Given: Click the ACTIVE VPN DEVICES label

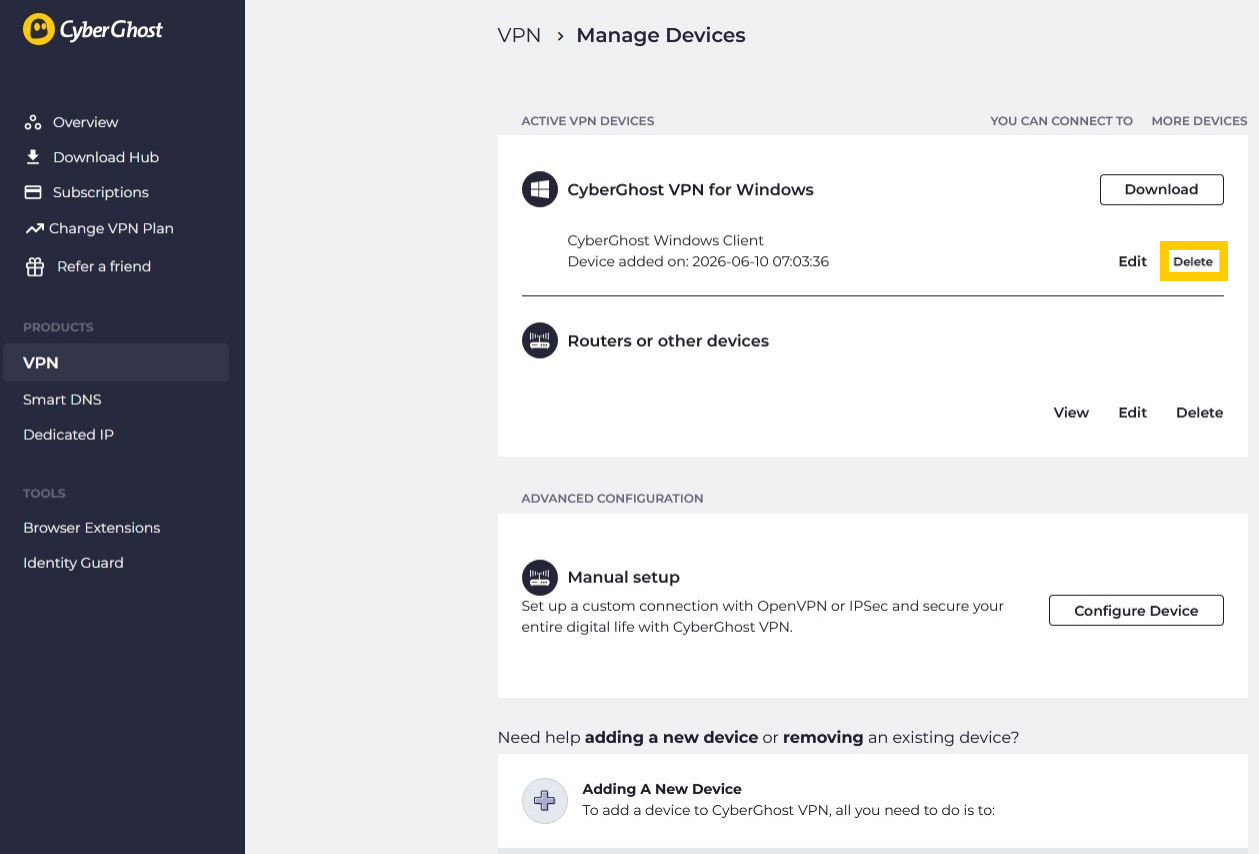Looking at the screenshot, I should click(588, 121).
